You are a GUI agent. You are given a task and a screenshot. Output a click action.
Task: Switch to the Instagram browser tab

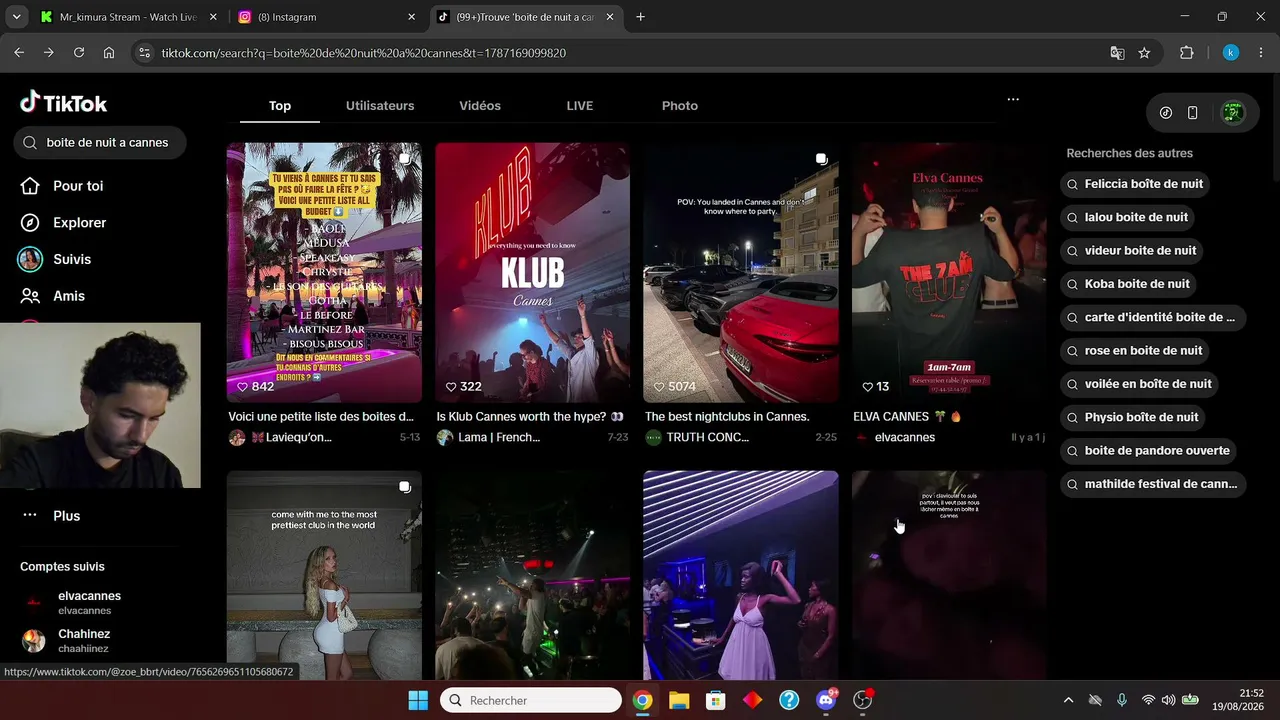tap(327, 17)
